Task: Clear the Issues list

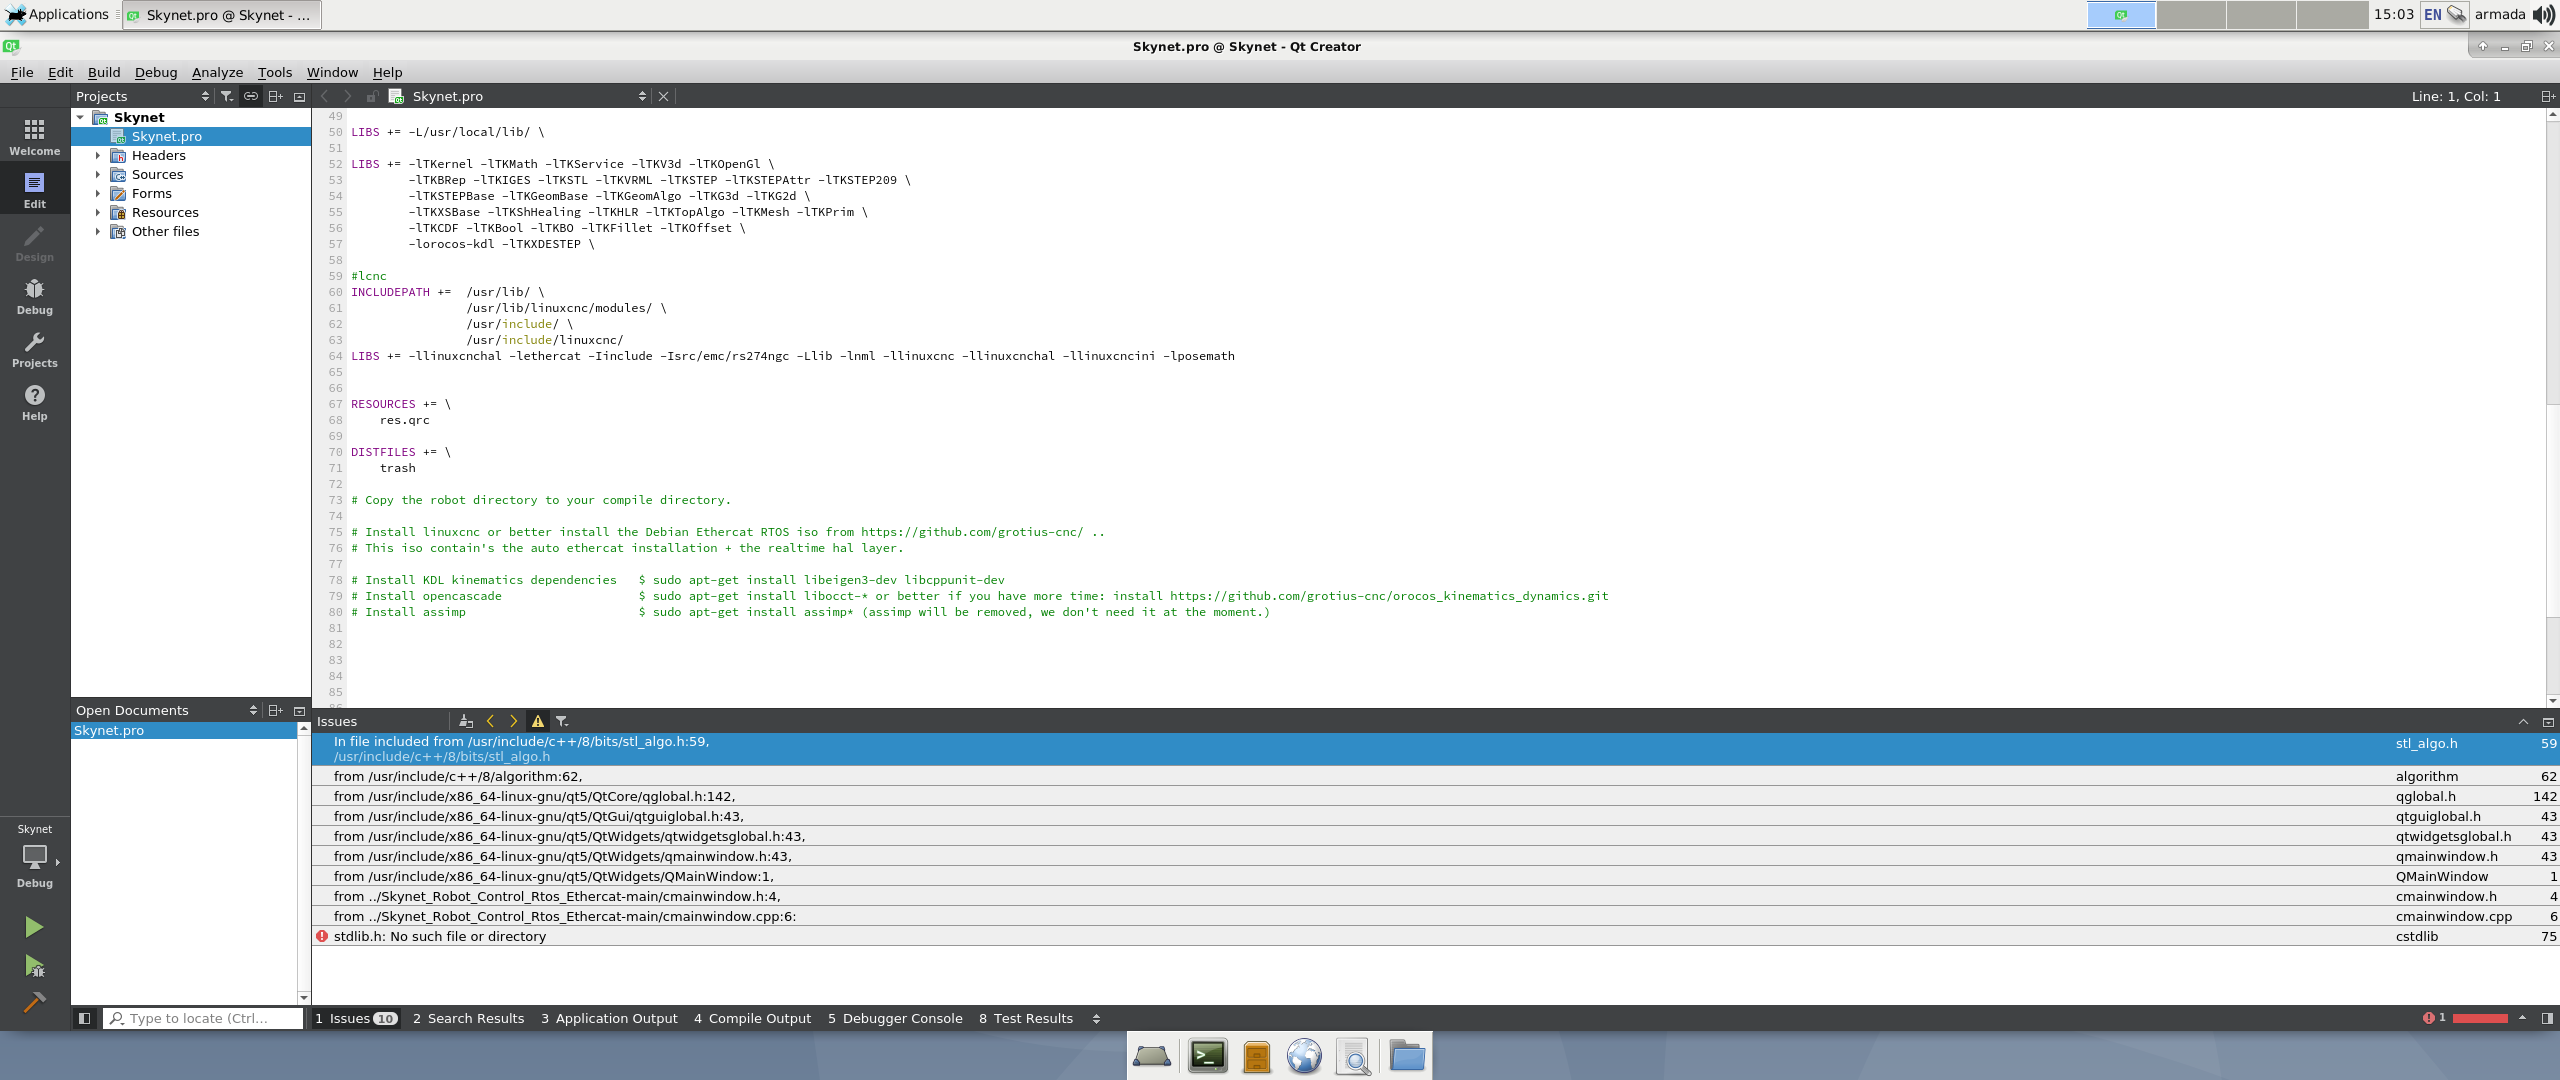Action: pyautogui.click(x=465, y=721)
